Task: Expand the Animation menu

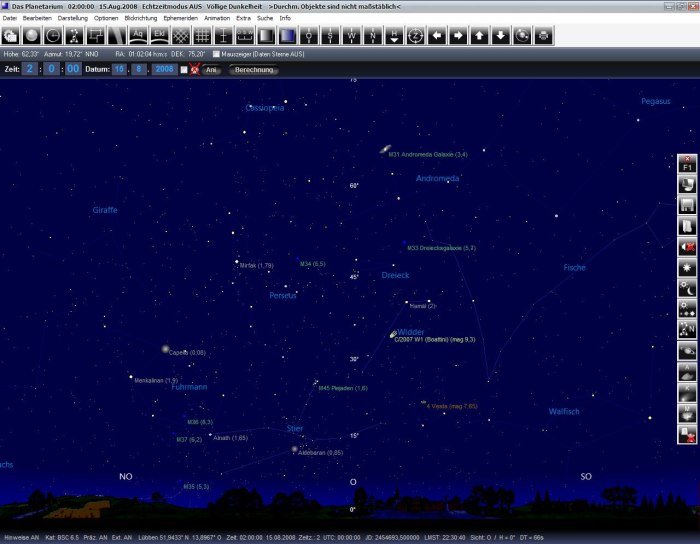Action: pos(216,18)
